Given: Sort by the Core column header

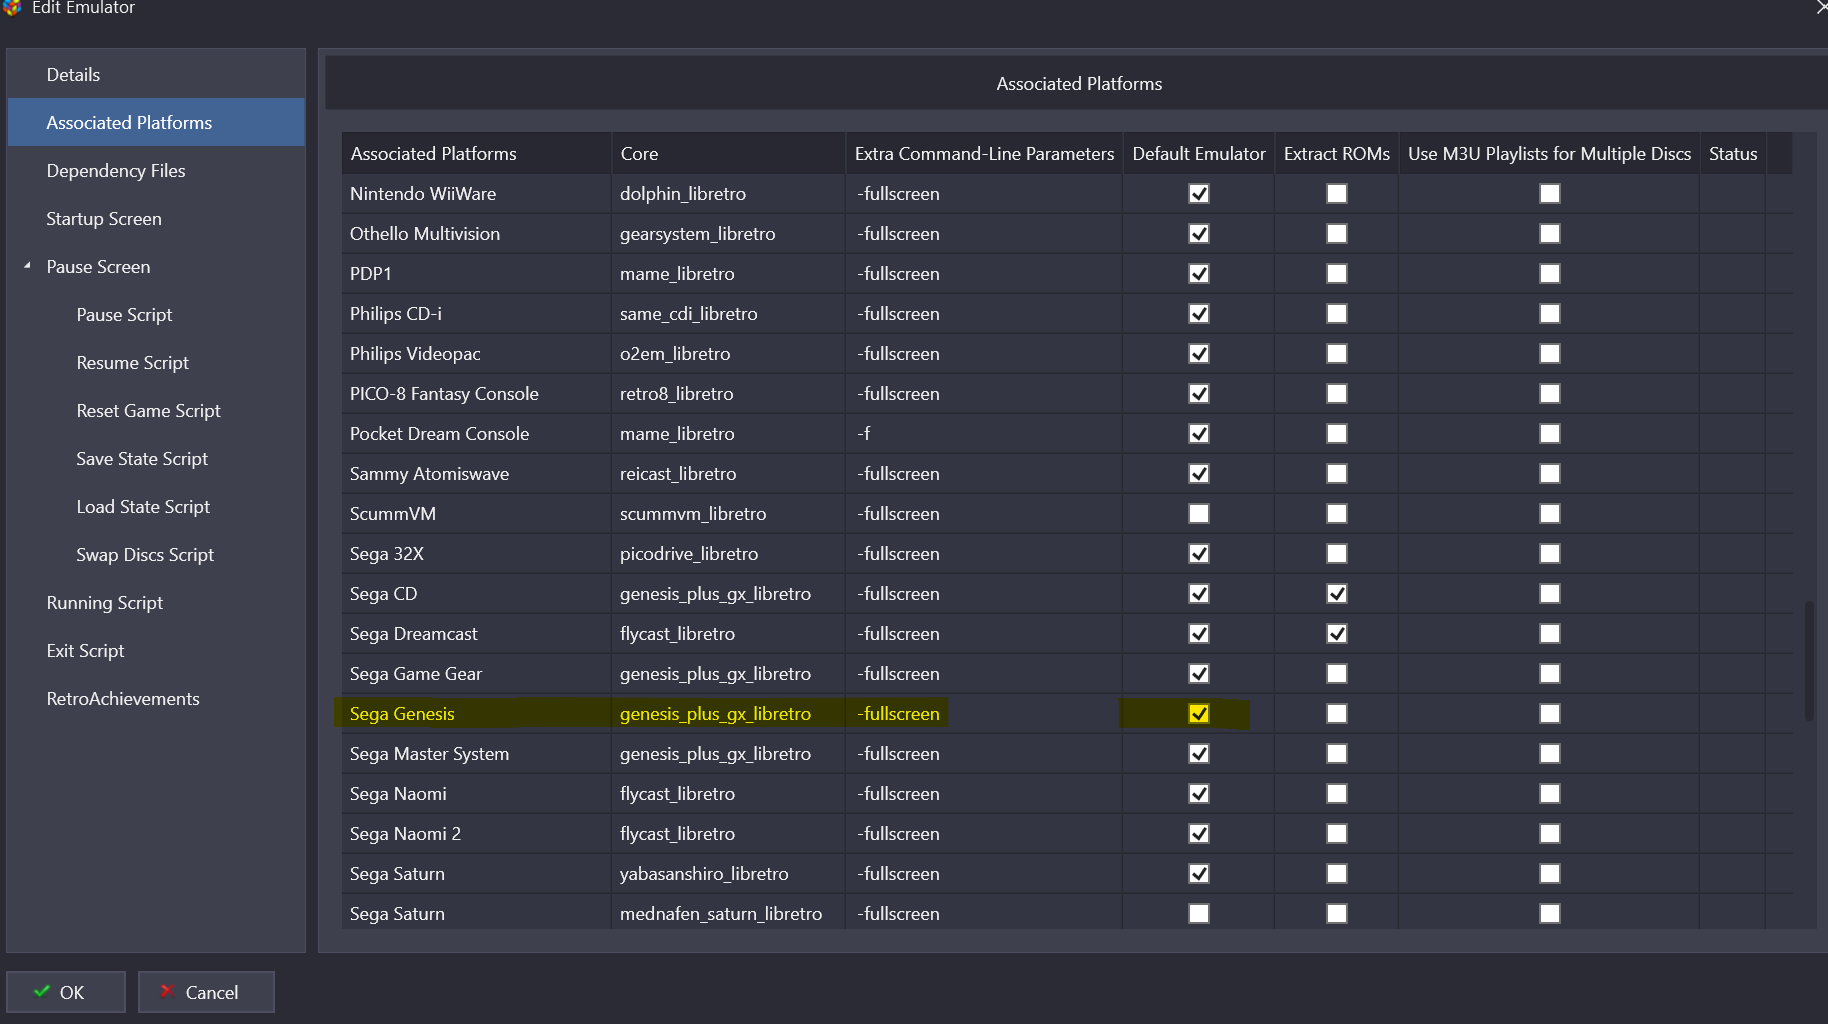Looking at the screenshot, I should 728,154.
